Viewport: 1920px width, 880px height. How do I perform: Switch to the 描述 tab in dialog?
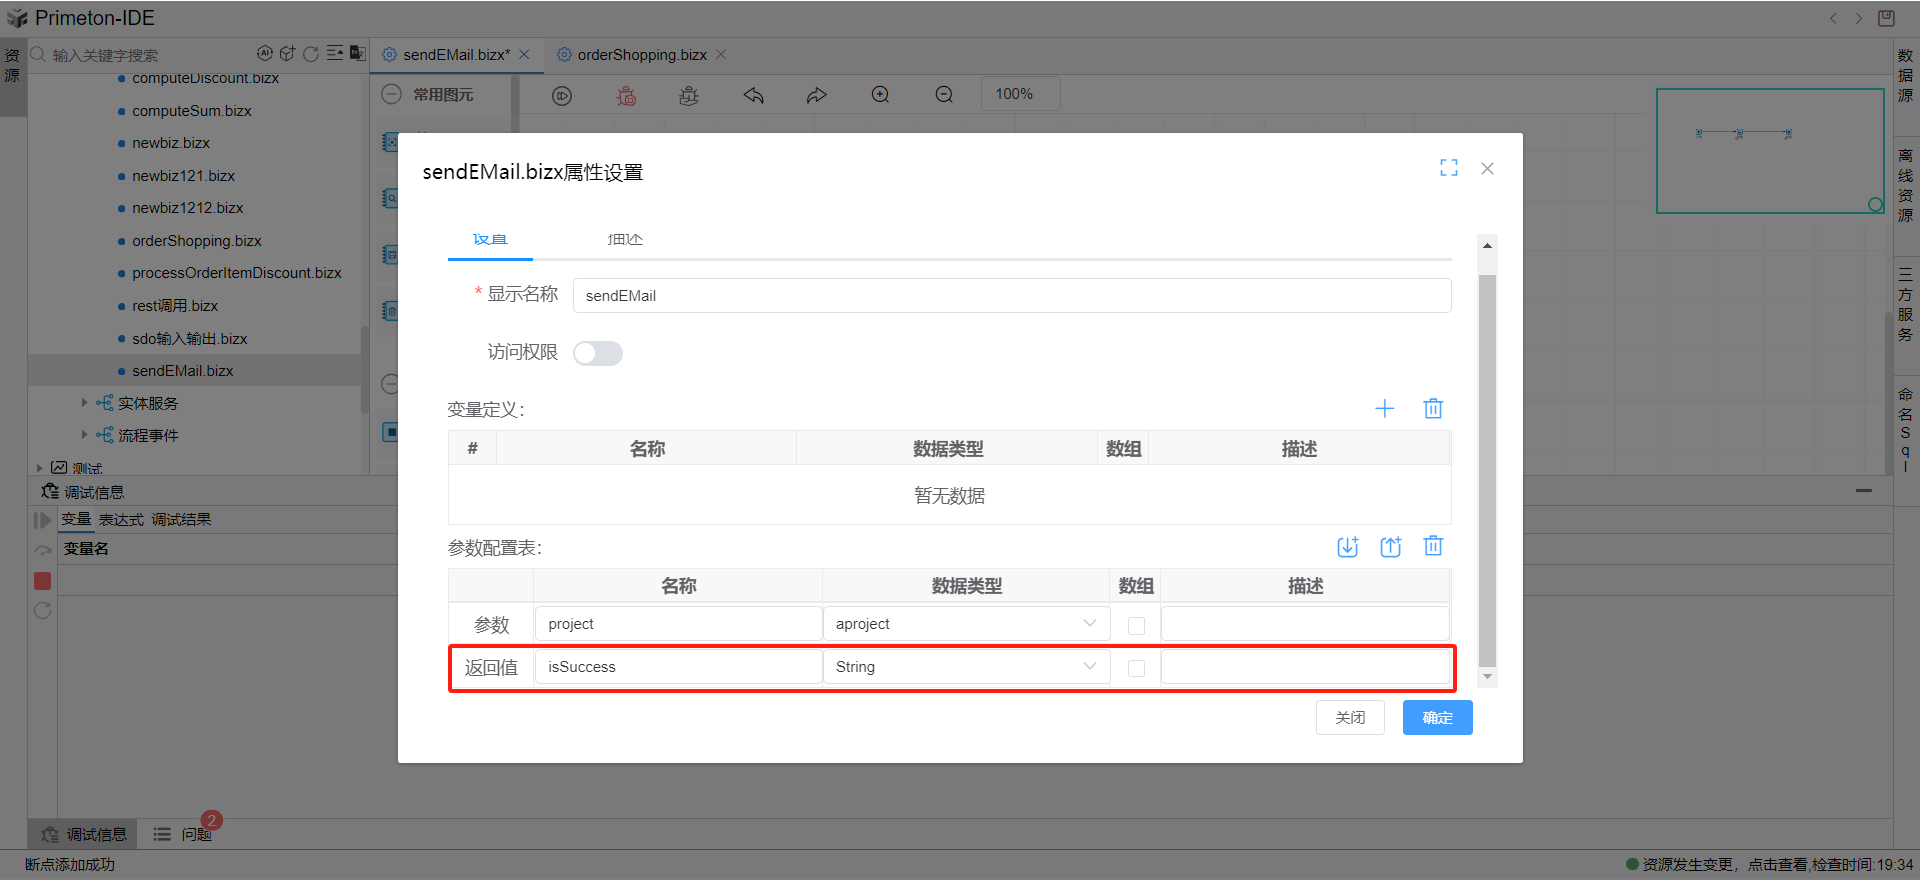pos(625,240)
